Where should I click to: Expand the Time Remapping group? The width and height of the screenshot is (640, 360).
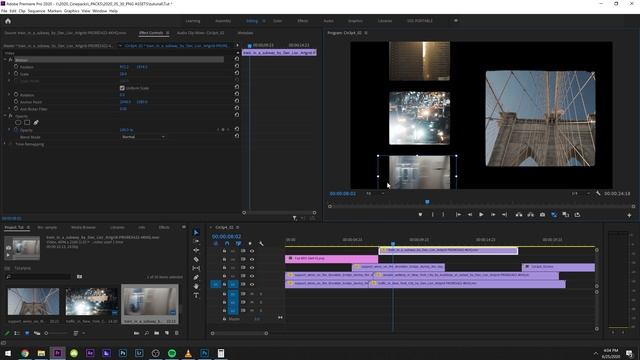(x=5, y=144)
